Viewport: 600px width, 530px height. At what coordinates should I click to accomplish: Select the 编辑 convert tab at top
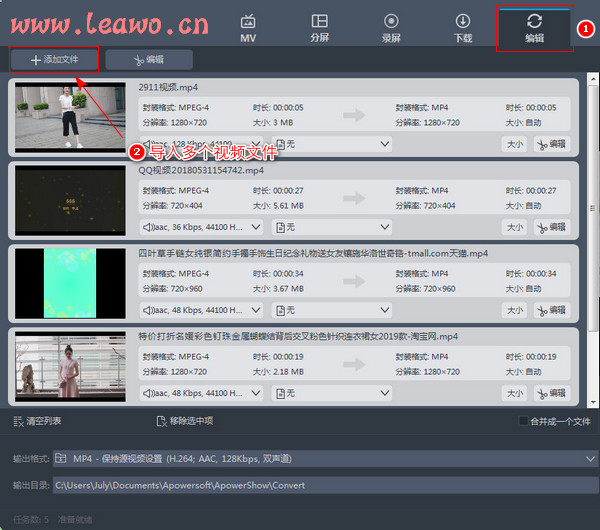pyautogui.click(x=534, y=28)
